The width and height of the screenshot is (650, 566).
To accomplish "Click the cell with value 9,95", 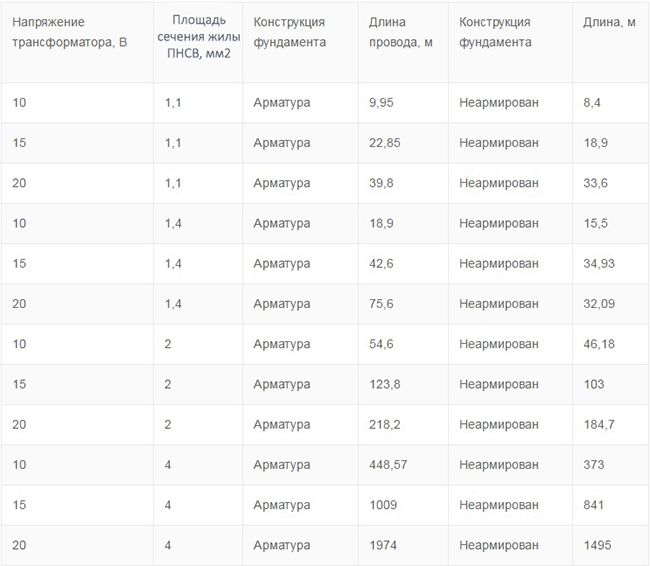I will pos(382,103).
